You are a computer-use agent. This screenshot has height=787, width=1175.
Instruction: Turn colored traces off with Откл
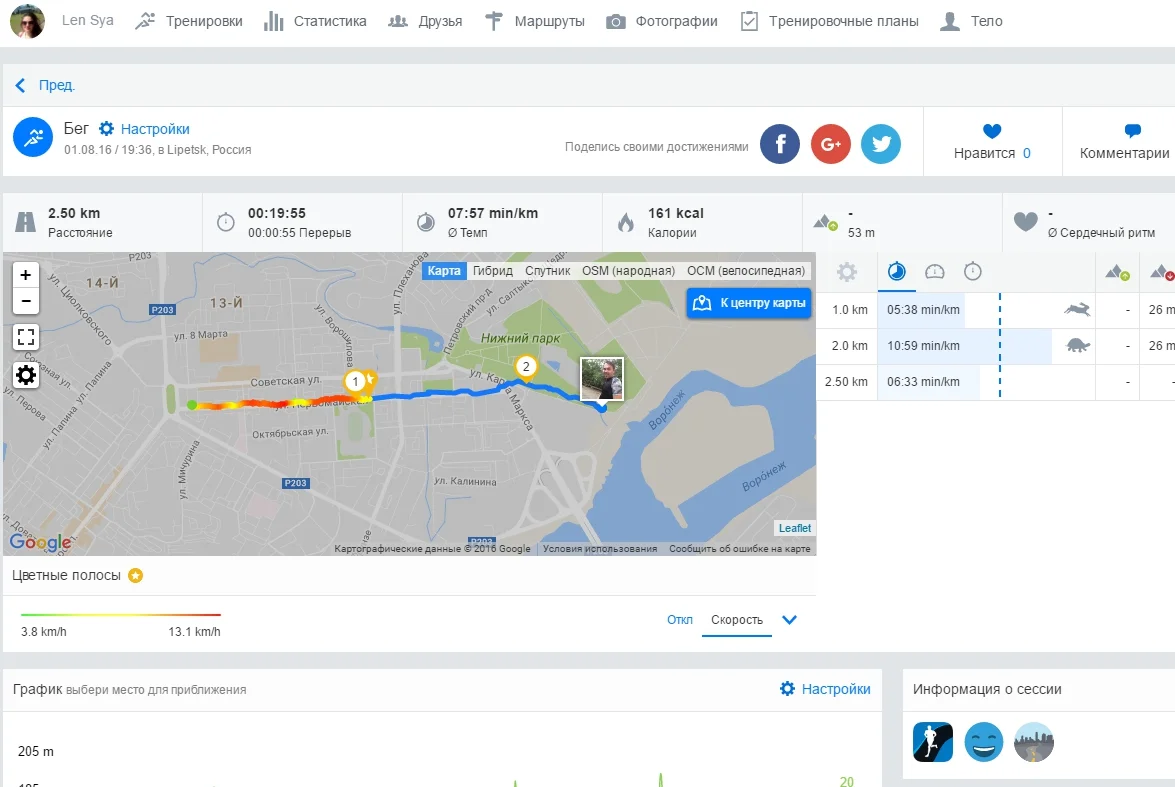680,620
